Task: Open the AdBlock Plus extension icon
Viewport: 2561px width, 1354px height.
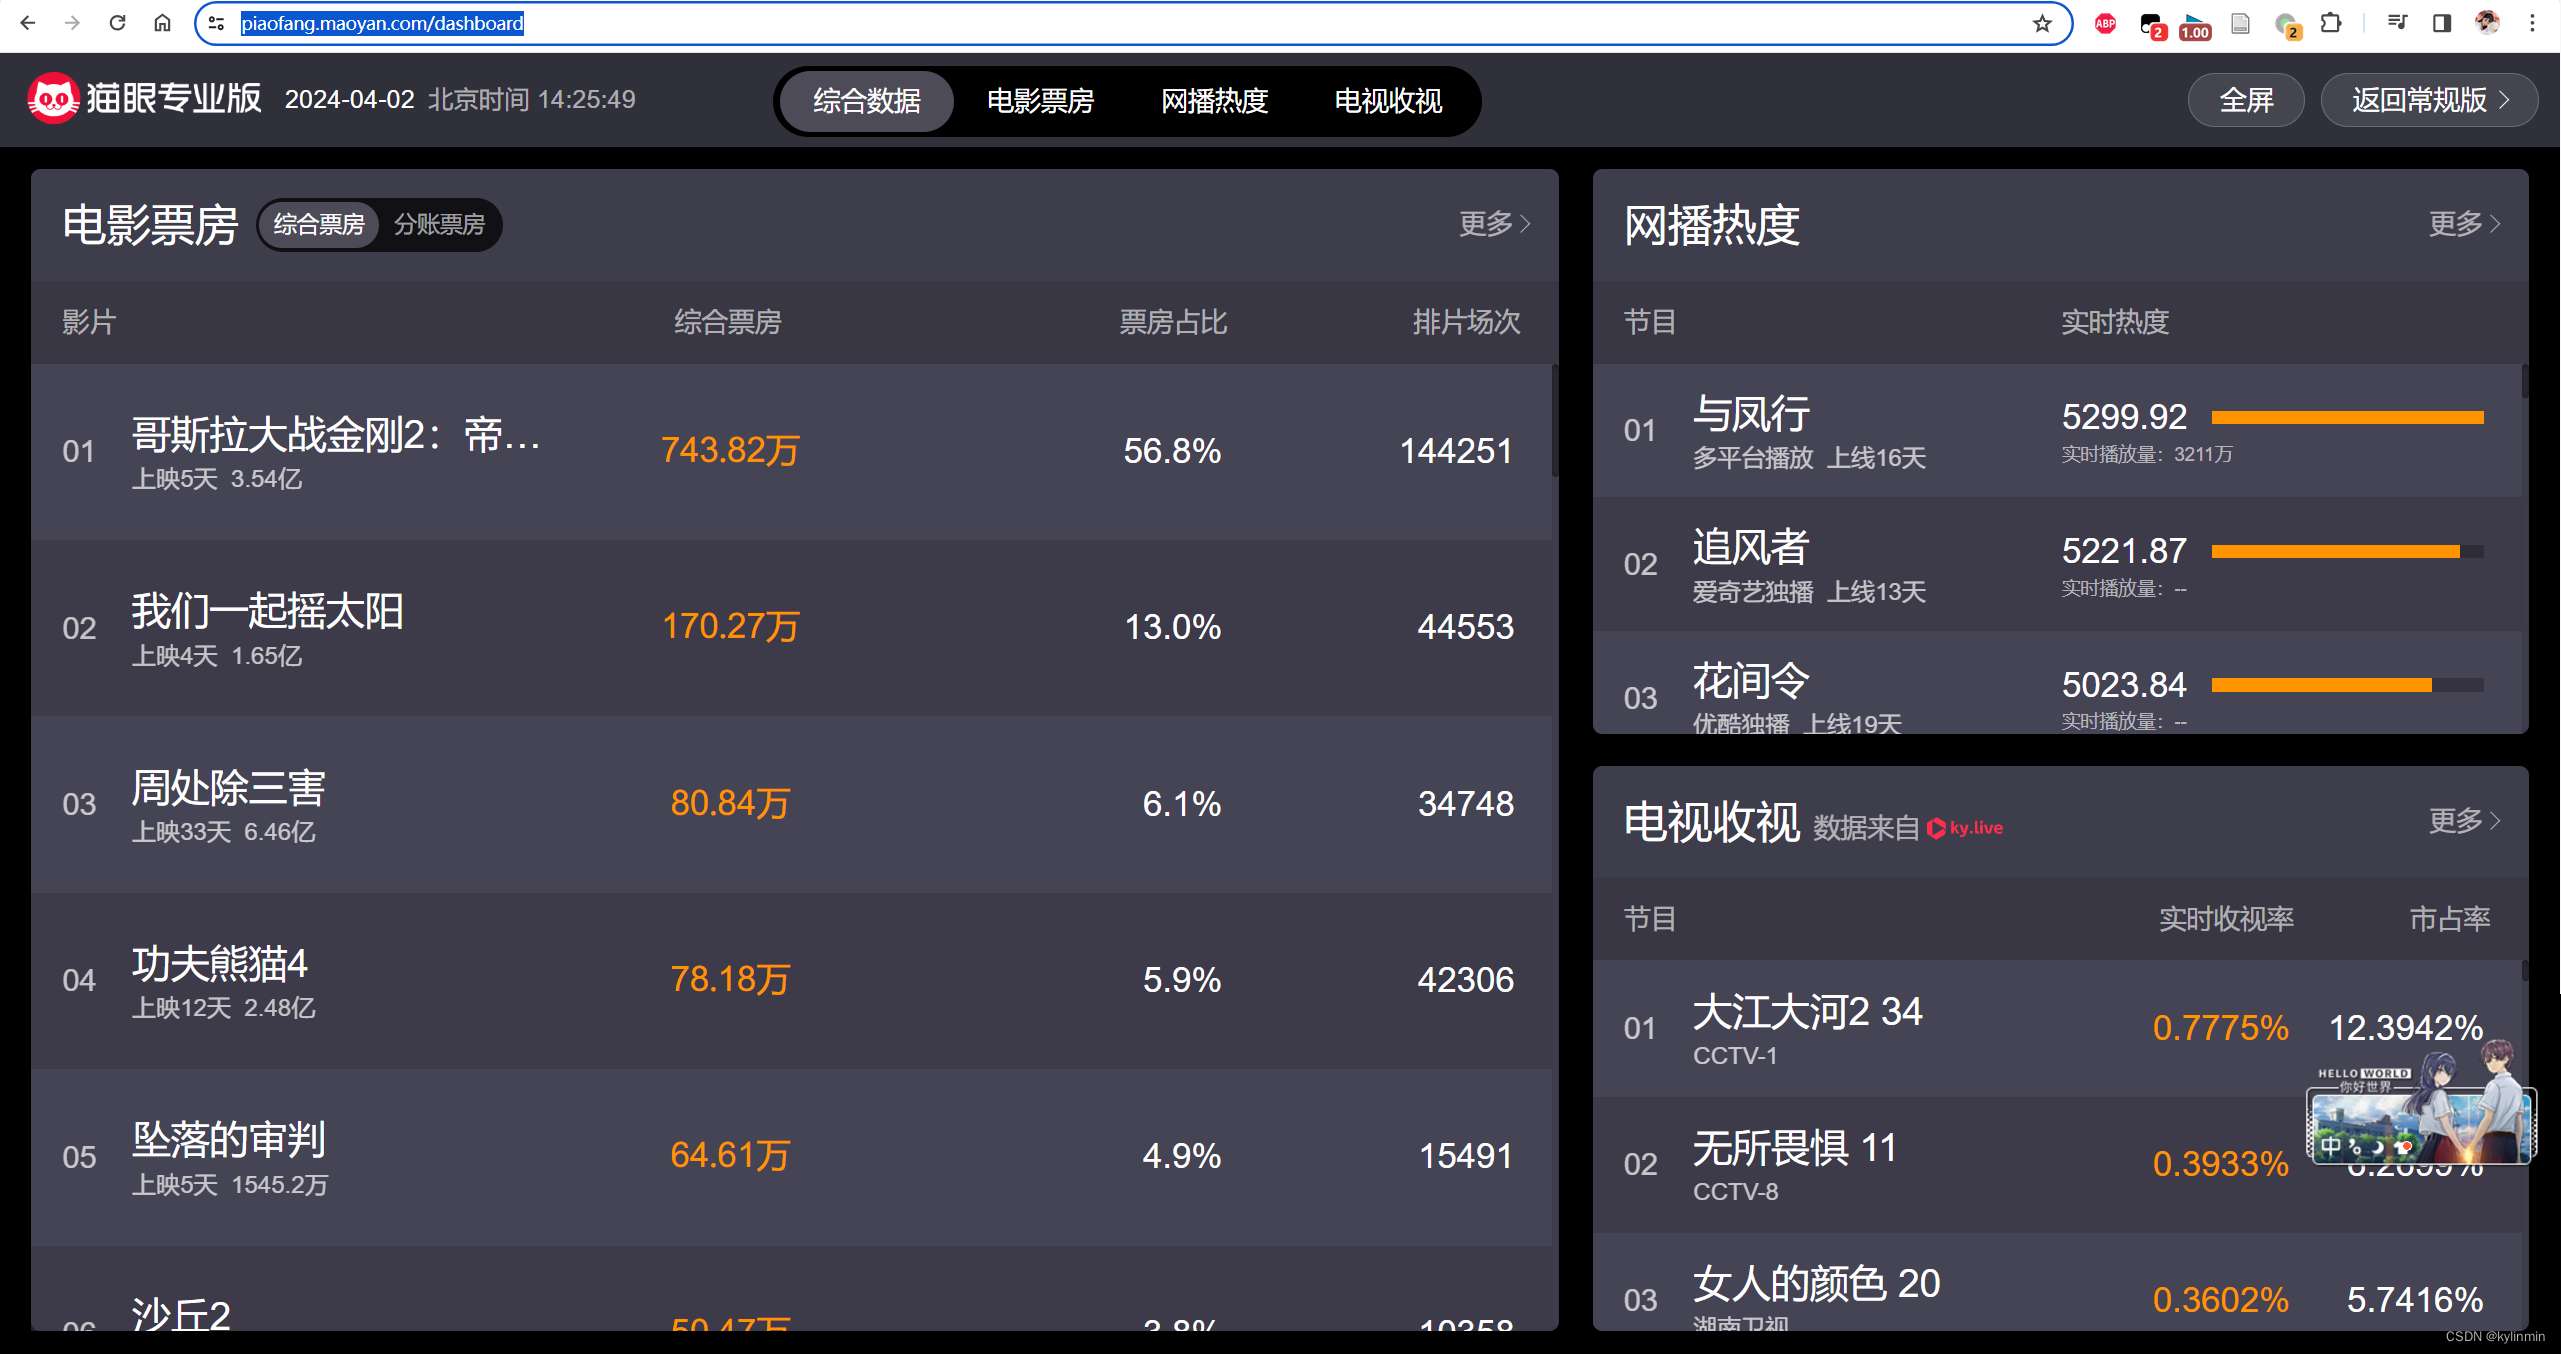Action: point(2105,23)
